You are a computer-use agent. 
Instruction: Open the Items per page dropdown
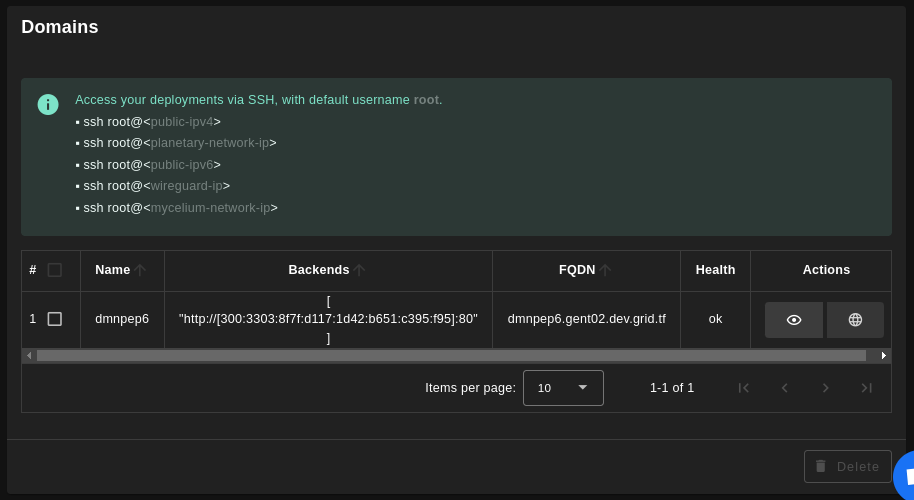click(x=563, y=388)
